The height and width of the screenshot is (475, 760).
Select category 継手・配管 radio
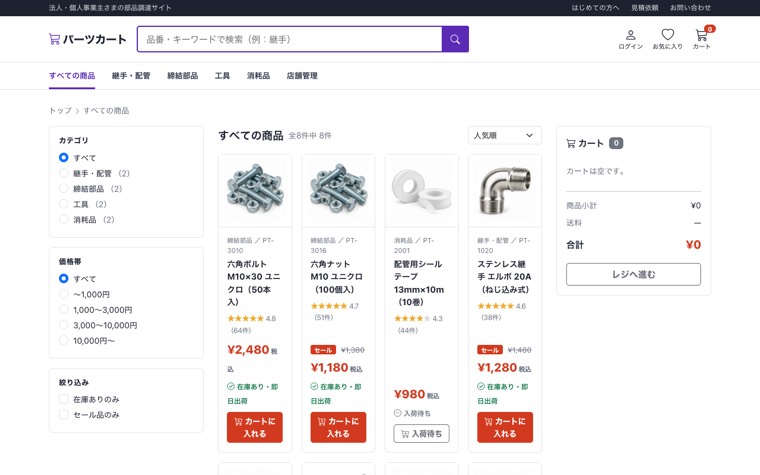(63, 173)
